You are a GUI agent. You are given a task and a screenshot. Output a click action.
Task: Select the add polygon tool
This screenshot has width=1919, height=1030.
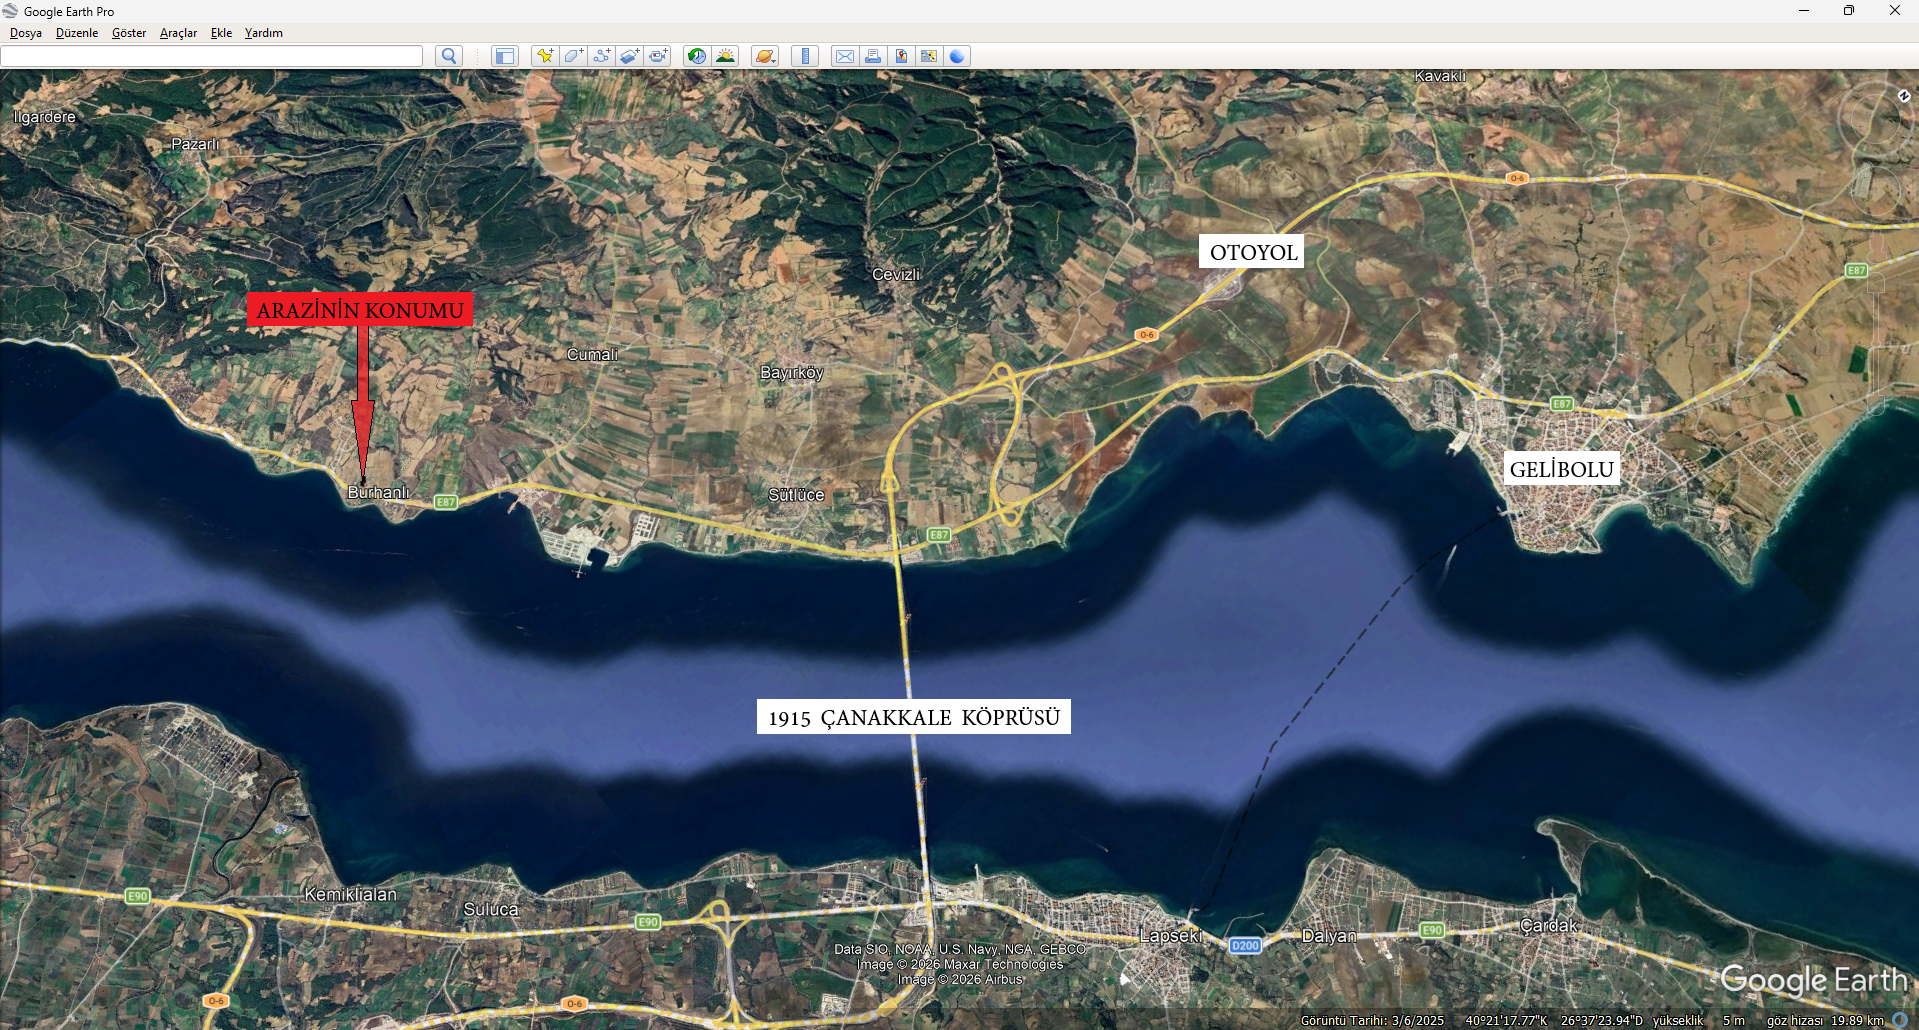(573, 56)
